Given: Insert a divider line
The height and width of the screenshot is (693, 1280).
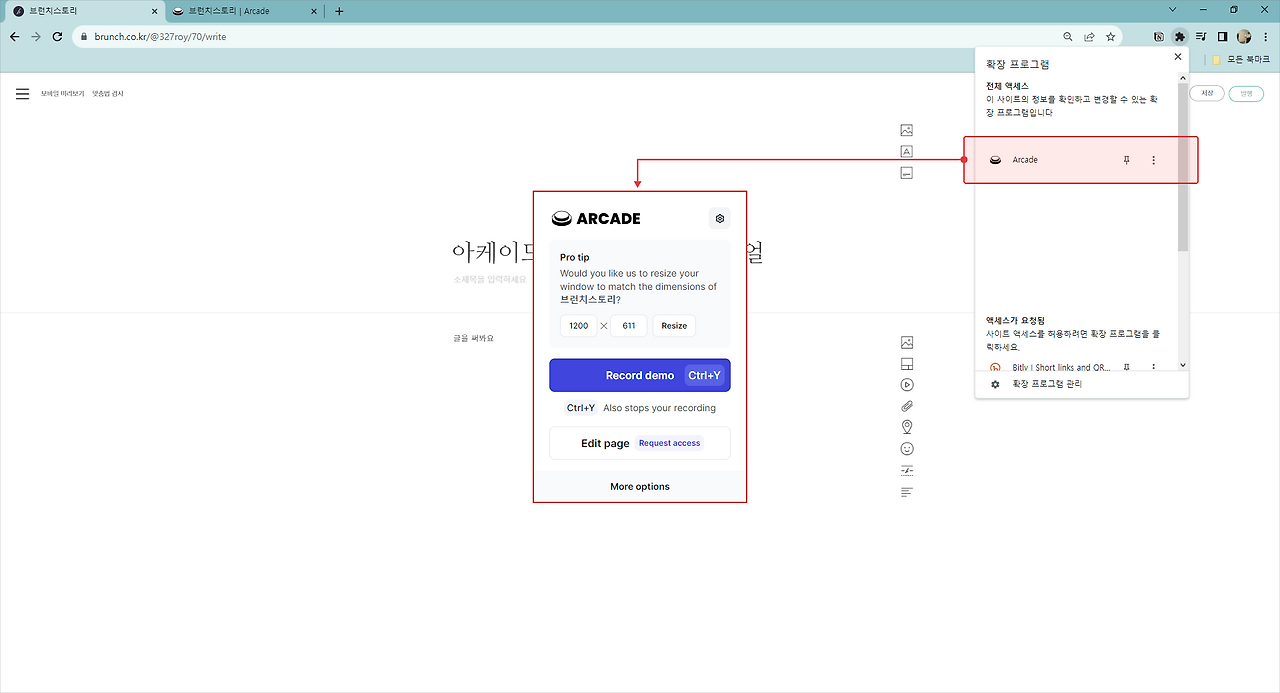Looking at the screenshot, I should [907, 470].
